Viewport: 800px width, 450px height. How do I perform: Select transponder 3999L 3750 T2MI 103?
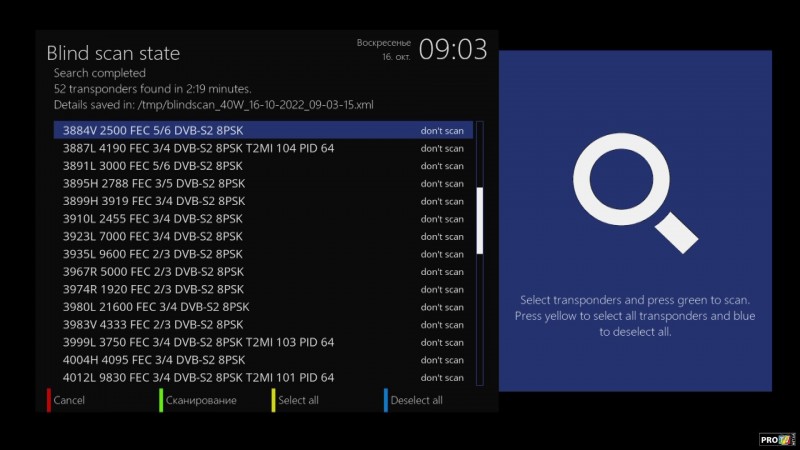(x=198, y=343)
